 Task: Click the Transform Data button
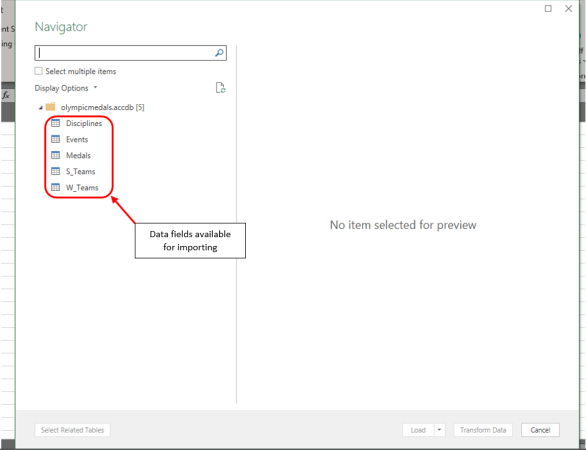pos(483,430)
